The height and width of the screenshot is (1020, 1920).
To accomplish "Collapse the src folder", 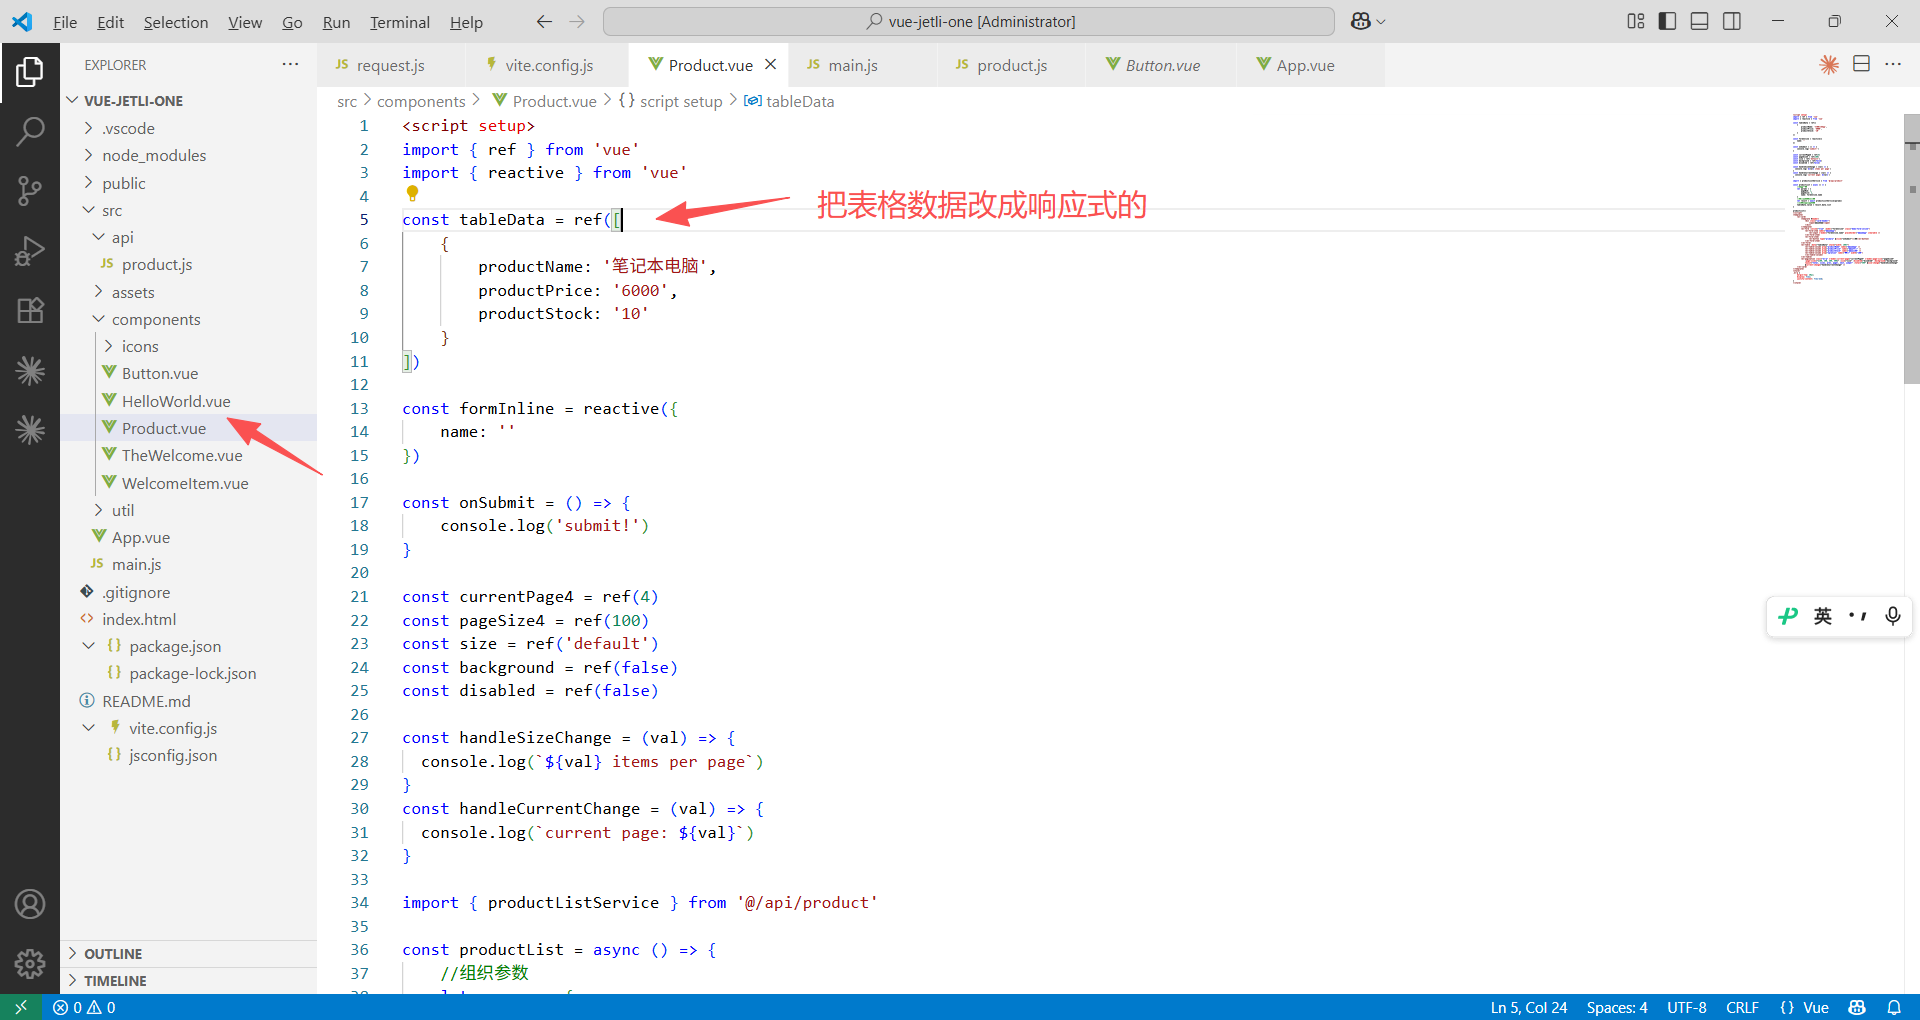I will coord(188,210).
